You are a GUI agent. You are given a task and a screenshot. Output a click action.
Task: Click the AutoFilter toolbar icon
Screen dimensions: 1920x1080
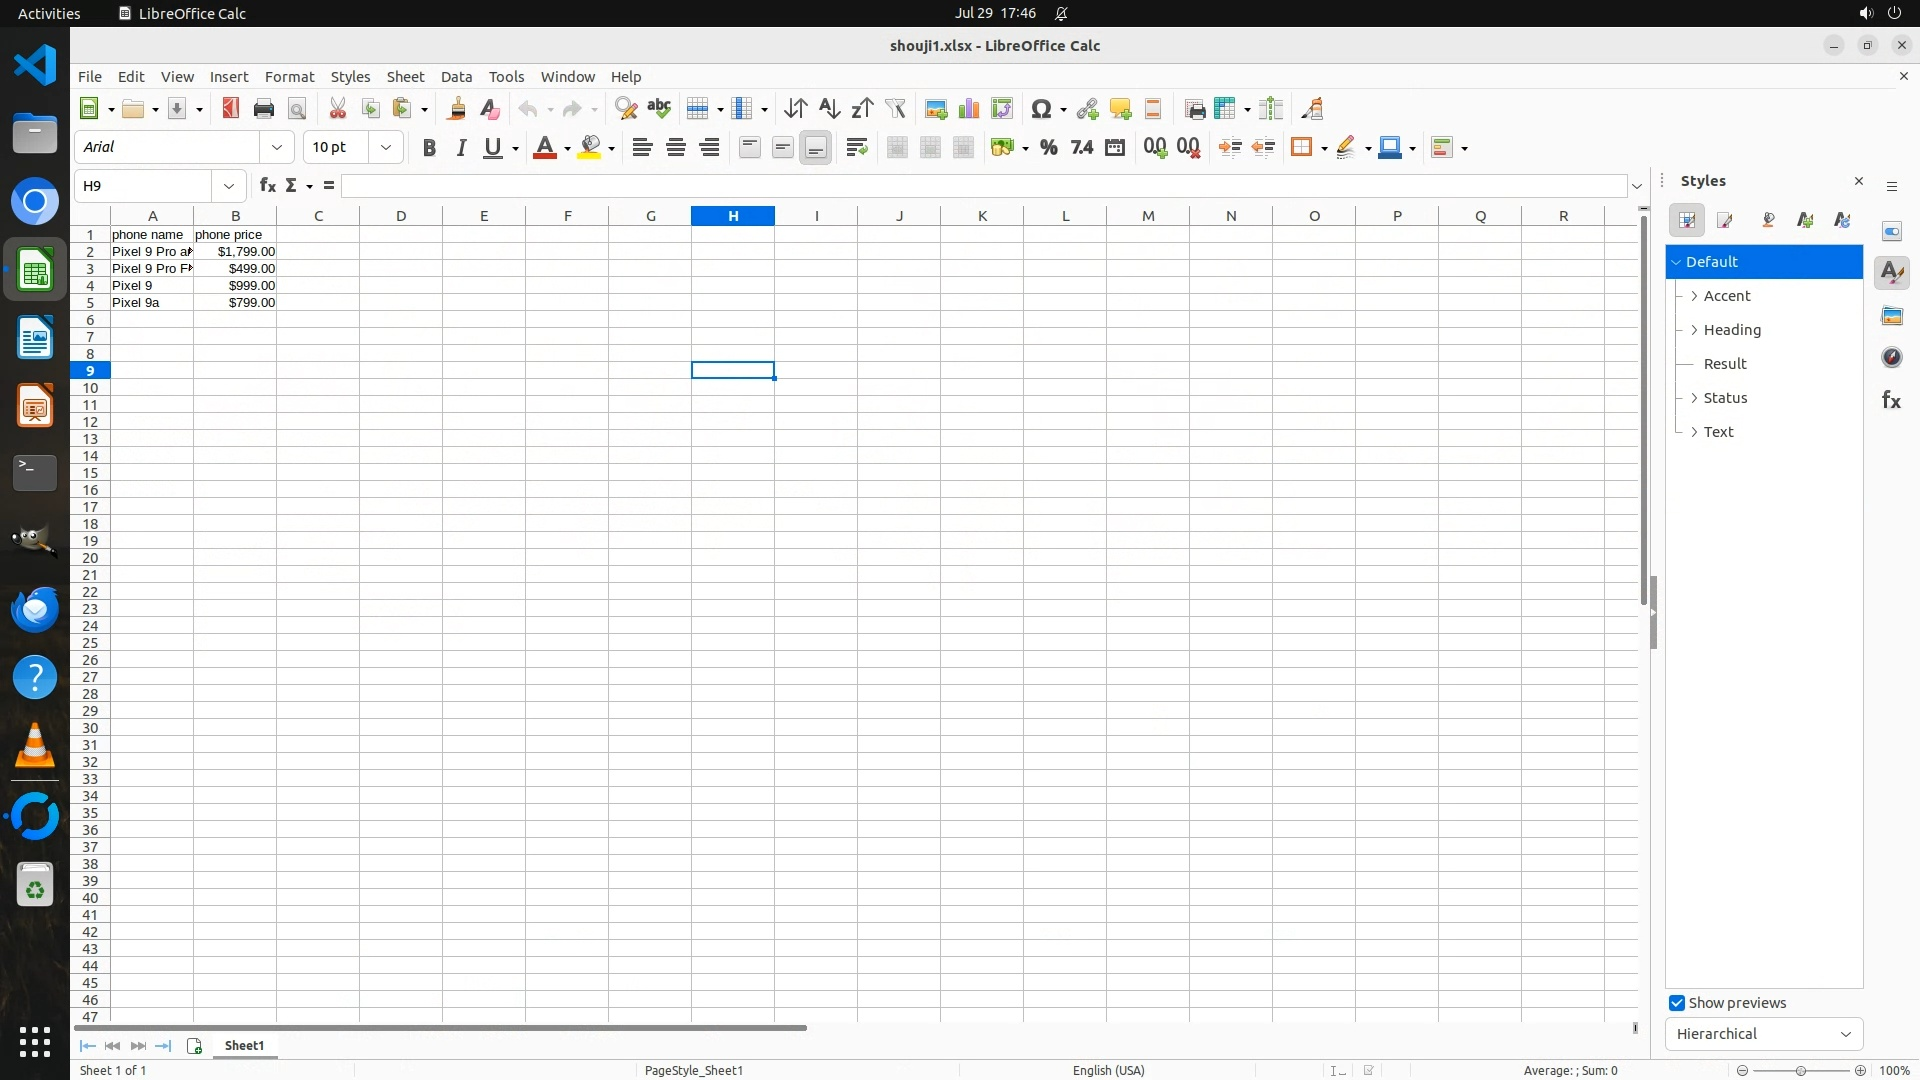[x=895, y=109]
